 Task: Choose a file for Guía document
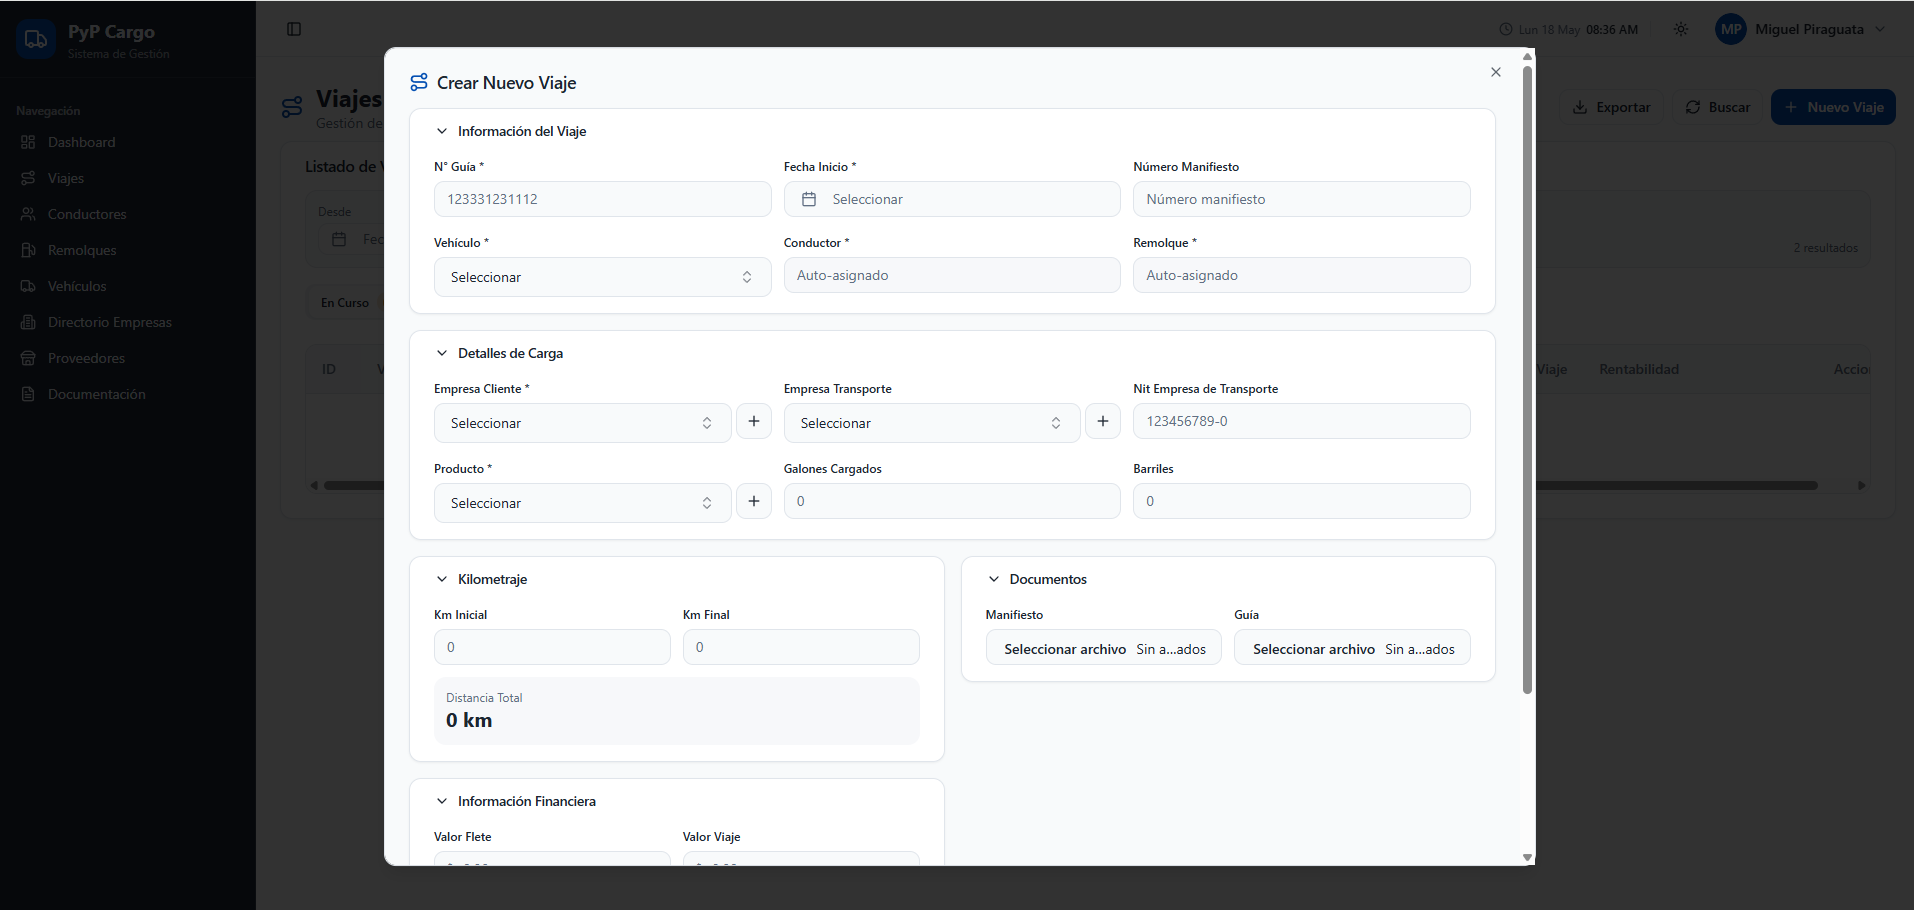[x=1352, y=647]
